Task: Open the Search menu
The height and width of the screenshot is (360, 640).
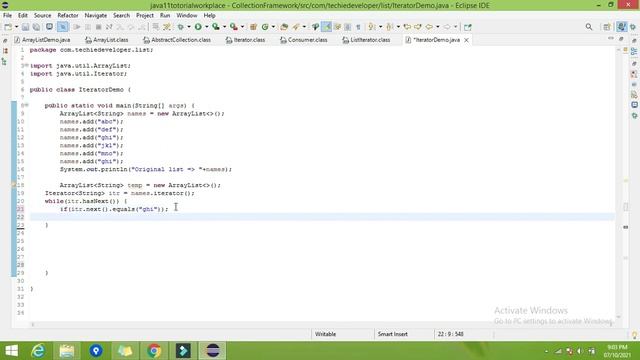Action: coord(121,16)
